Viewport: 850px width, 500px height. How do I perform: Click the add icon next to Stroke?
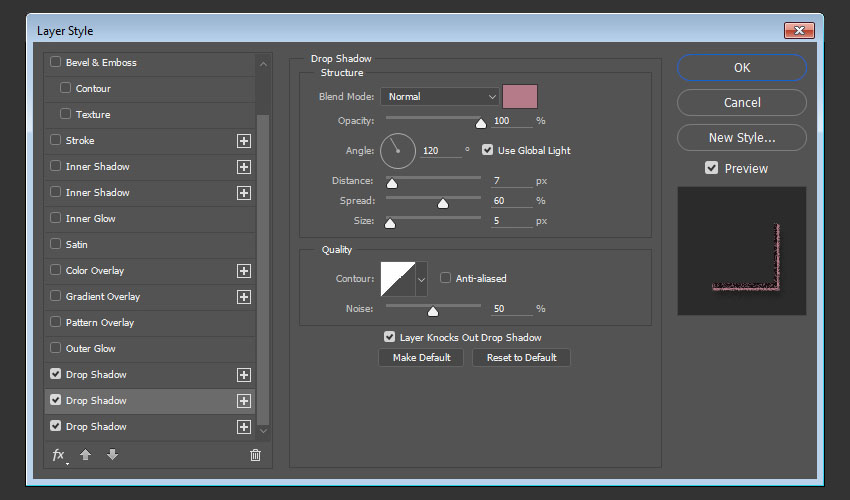pyautogui.click(x=243, y=141)
